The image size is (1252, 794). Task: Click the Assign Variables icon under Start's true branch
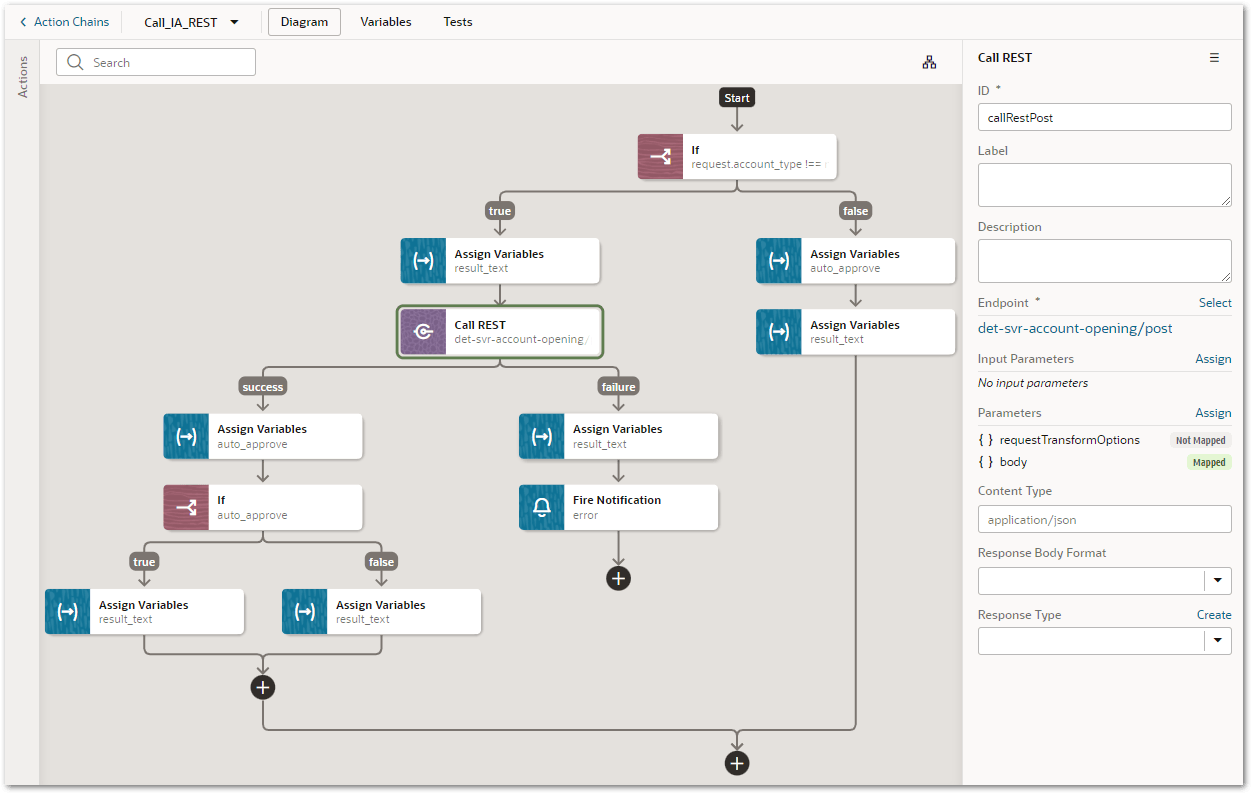coord(423,261)
